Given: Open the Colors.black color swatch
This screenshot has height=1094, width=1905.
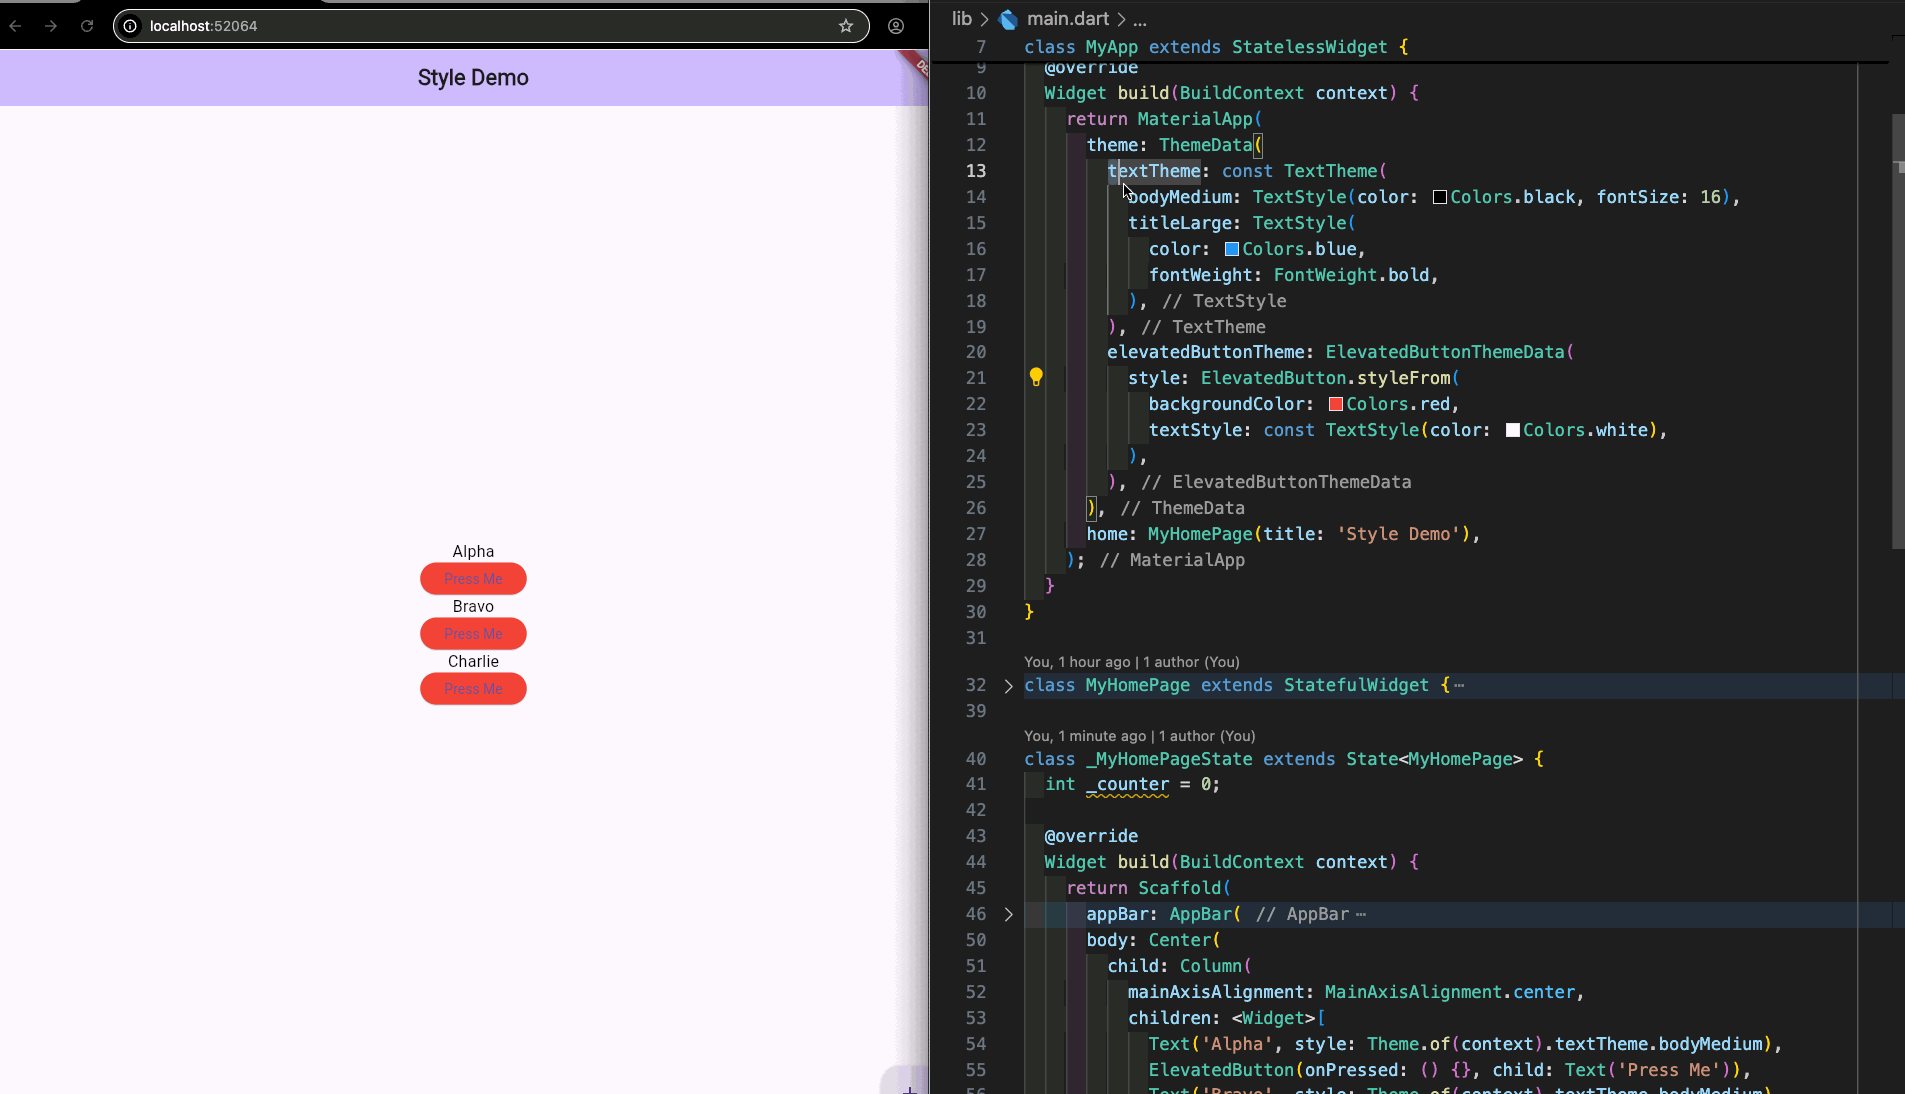Looking at the screenshot, I should pos(1440,197).
